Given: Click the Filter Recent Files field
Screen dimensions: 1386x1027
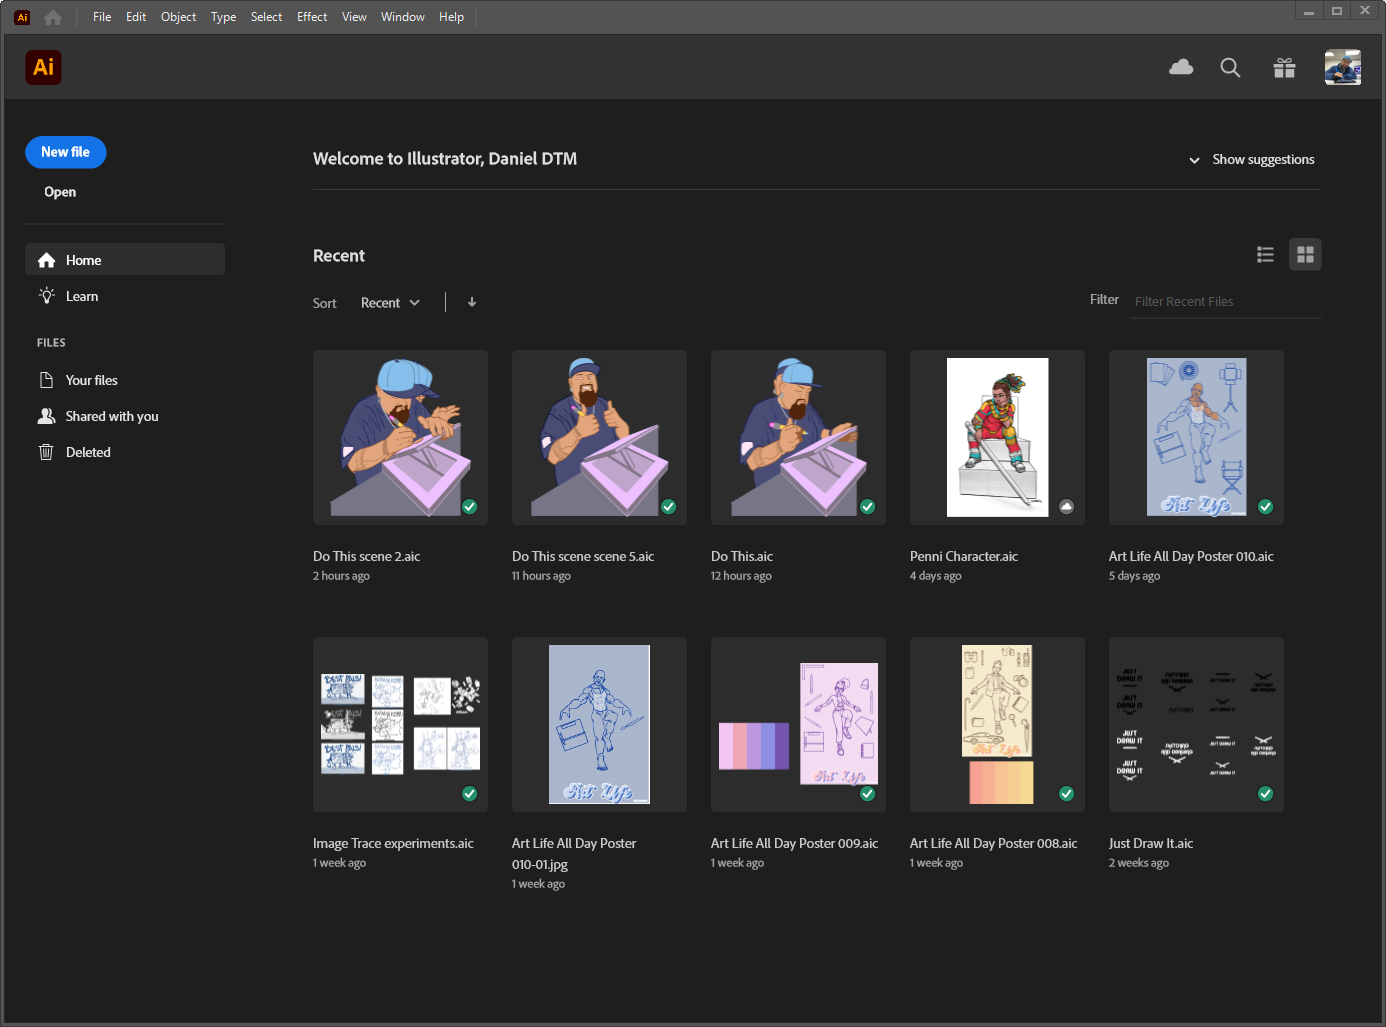Looking at the screenshot, I should [x=1225, y=301].
